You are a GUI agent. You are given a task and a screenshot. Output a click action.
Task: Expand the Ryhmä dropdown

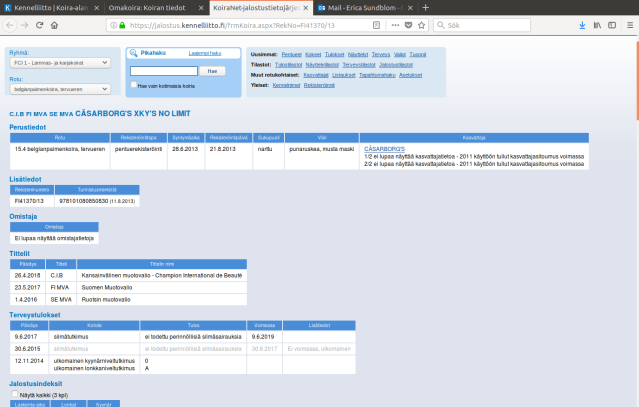(61, 62)
